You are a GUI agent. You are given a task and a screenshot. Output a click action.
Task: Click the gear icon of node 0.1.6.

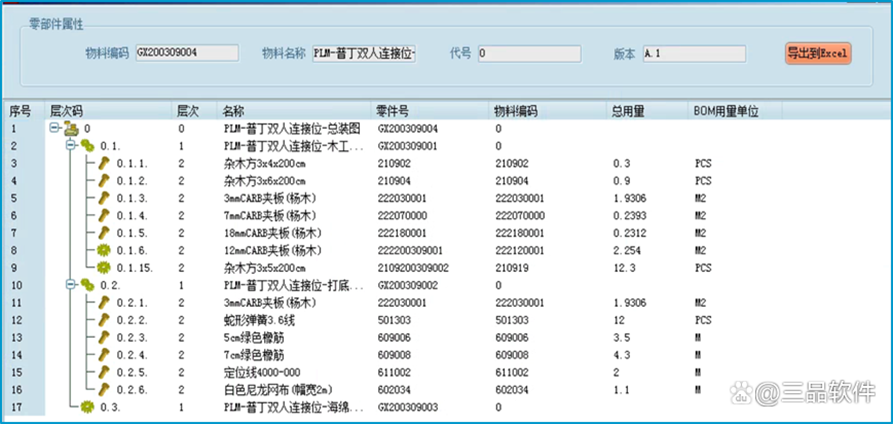tap(102, 250)
